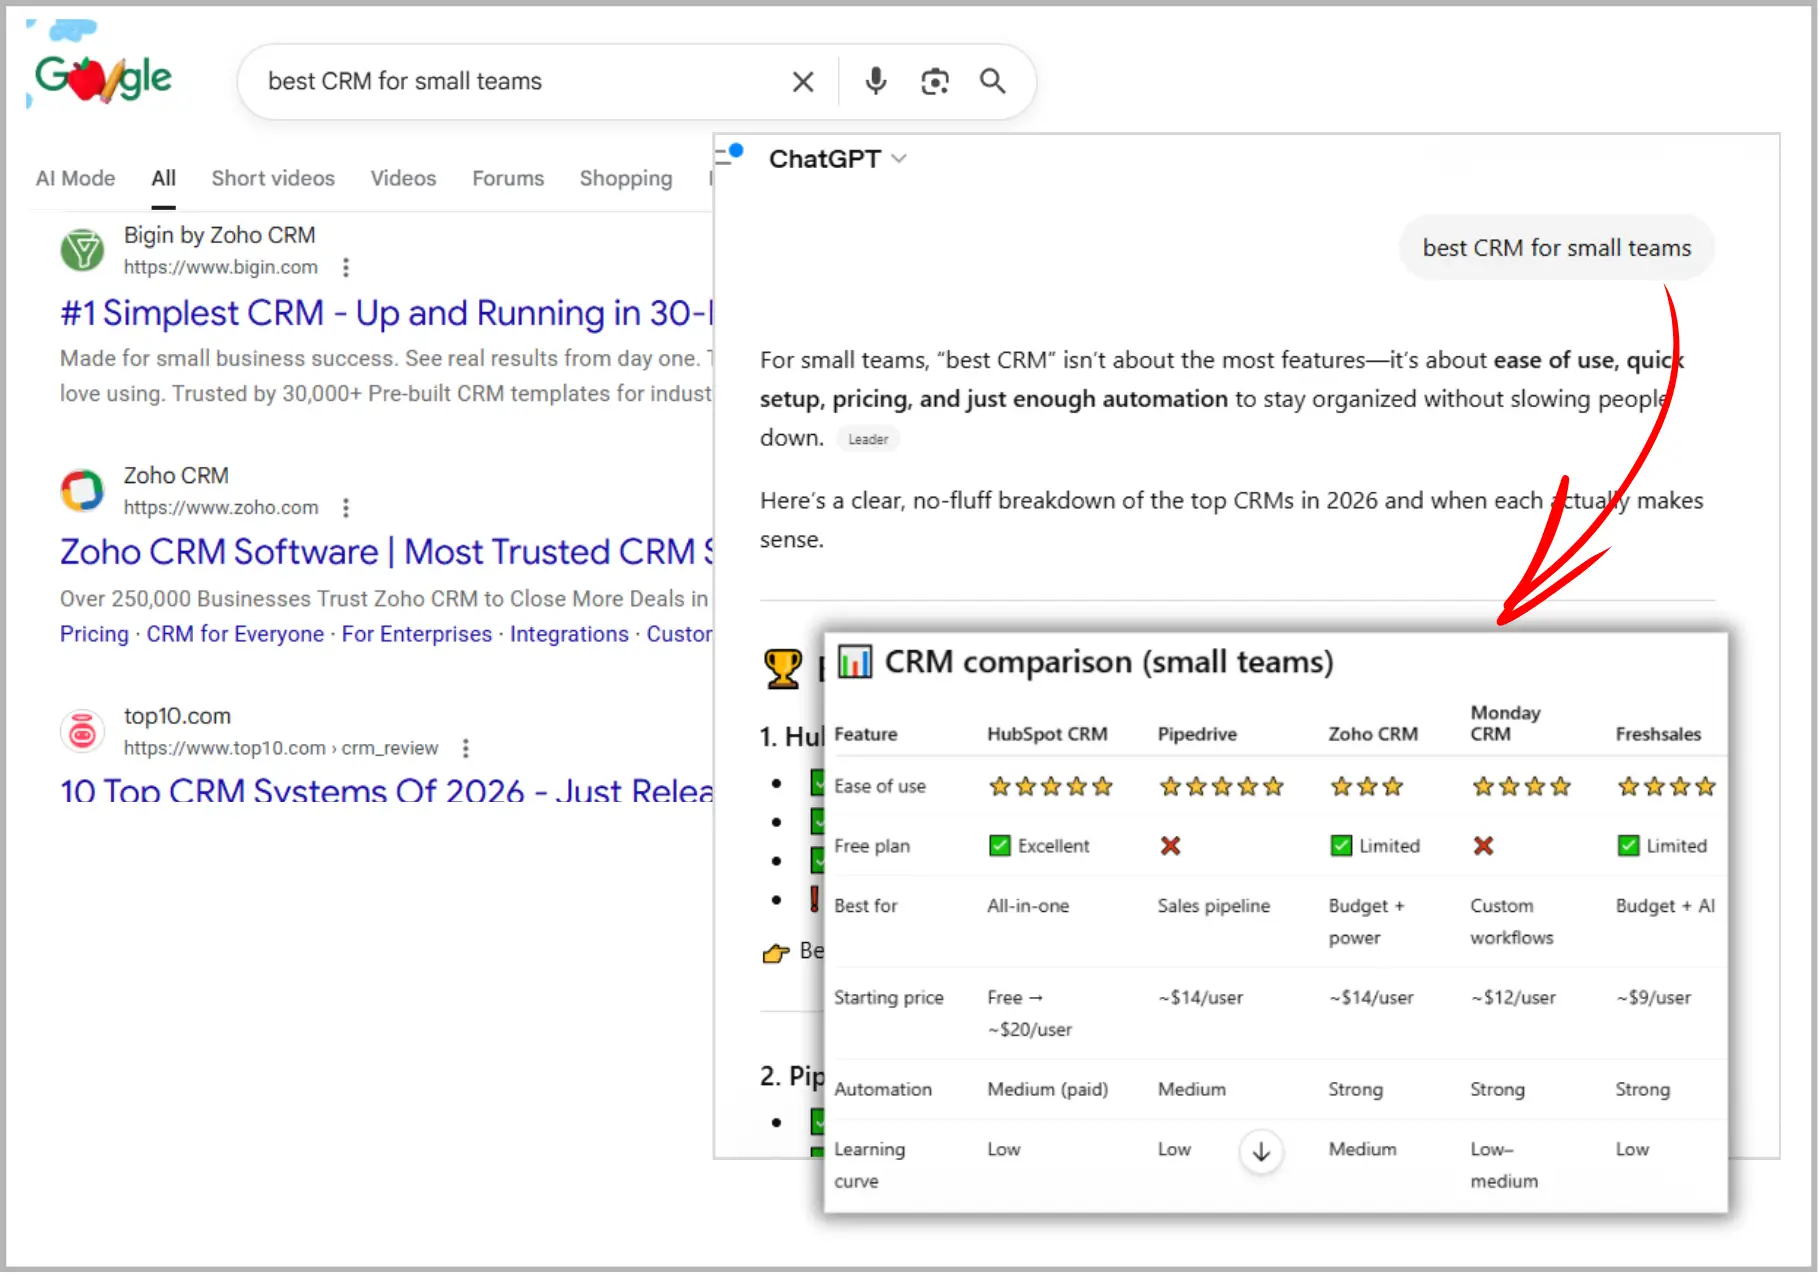Viewport: 1819px width, 1275px height.
Task: Open 'Zoho CRM Software' result link
Action: [387, 552]
